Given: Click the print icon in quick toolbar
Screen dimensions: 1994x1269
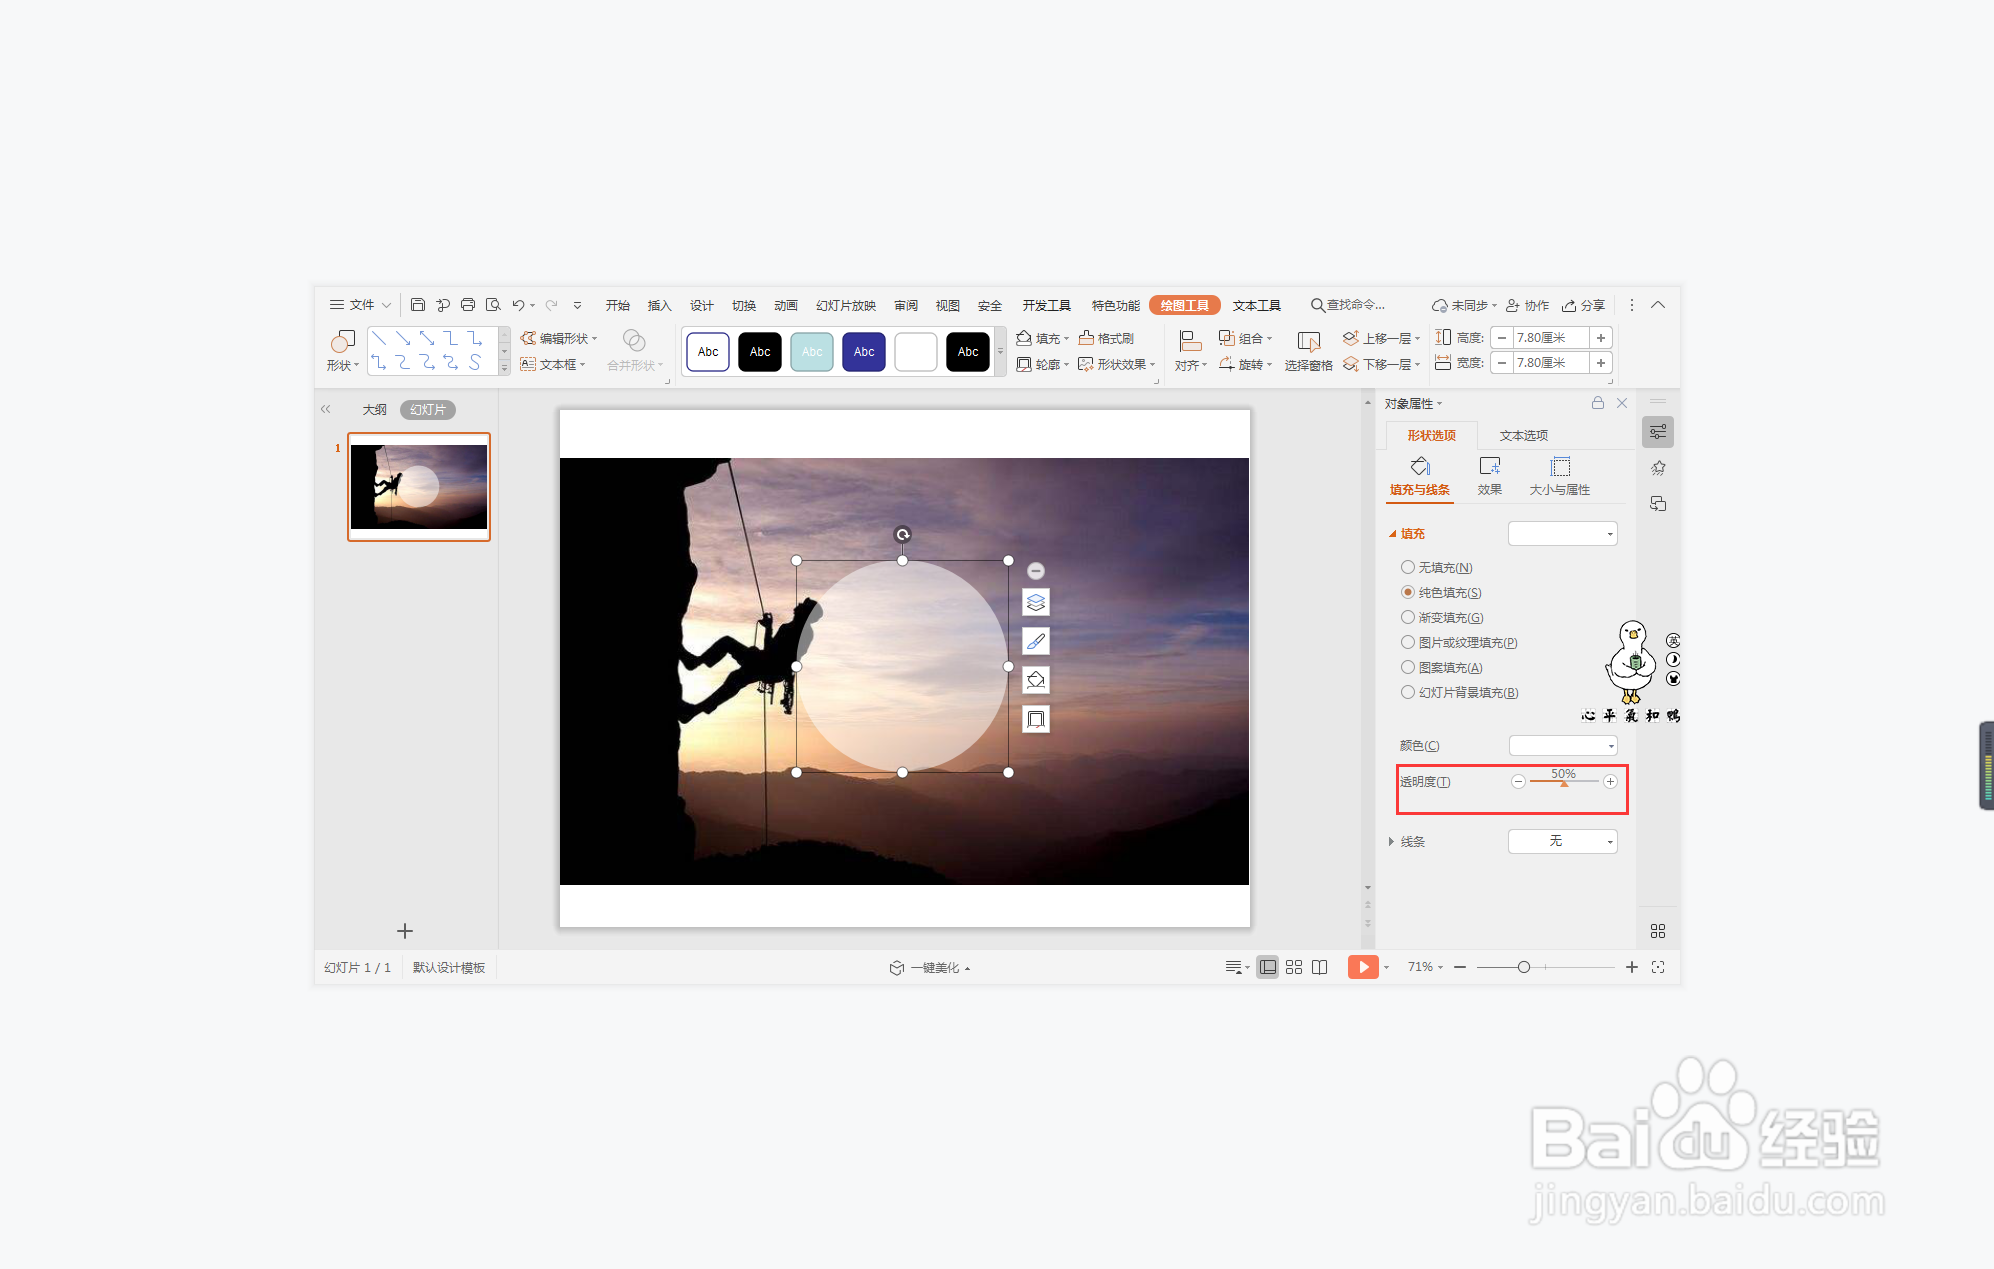Looking at the screenshot, I should [467, 305].
